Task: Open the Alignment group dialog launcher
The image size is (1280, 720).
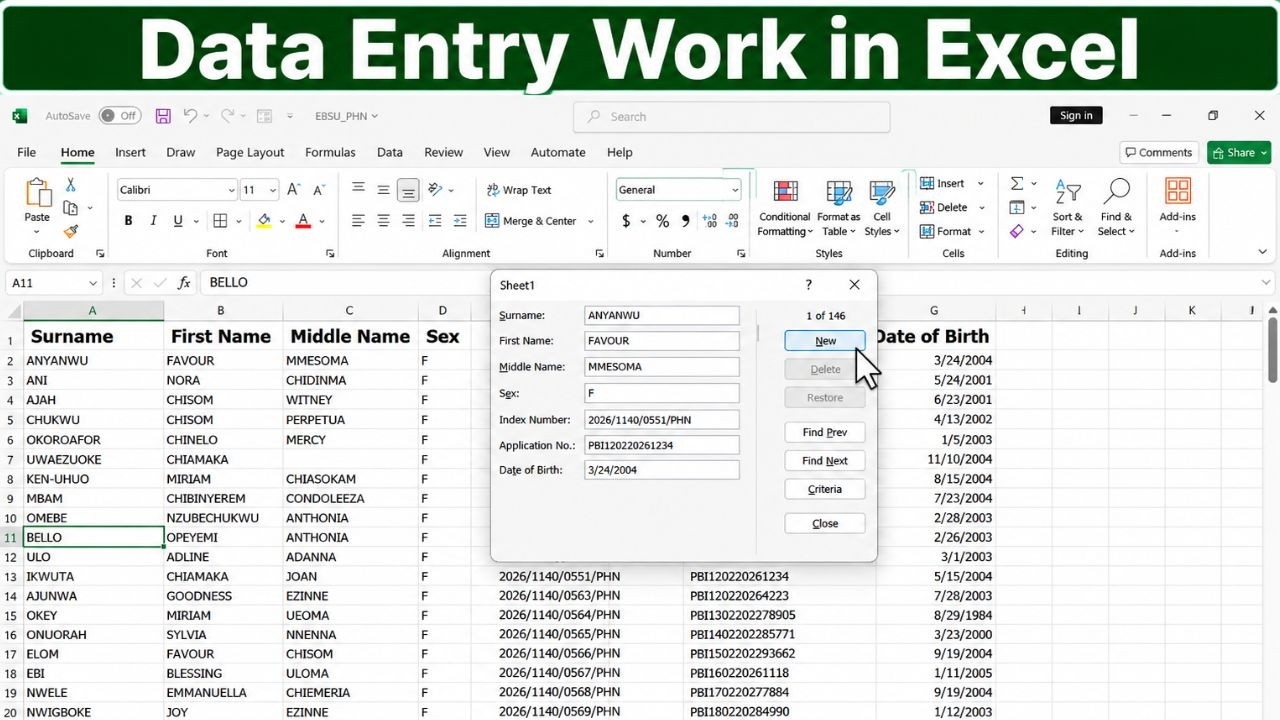Action: 600,254
